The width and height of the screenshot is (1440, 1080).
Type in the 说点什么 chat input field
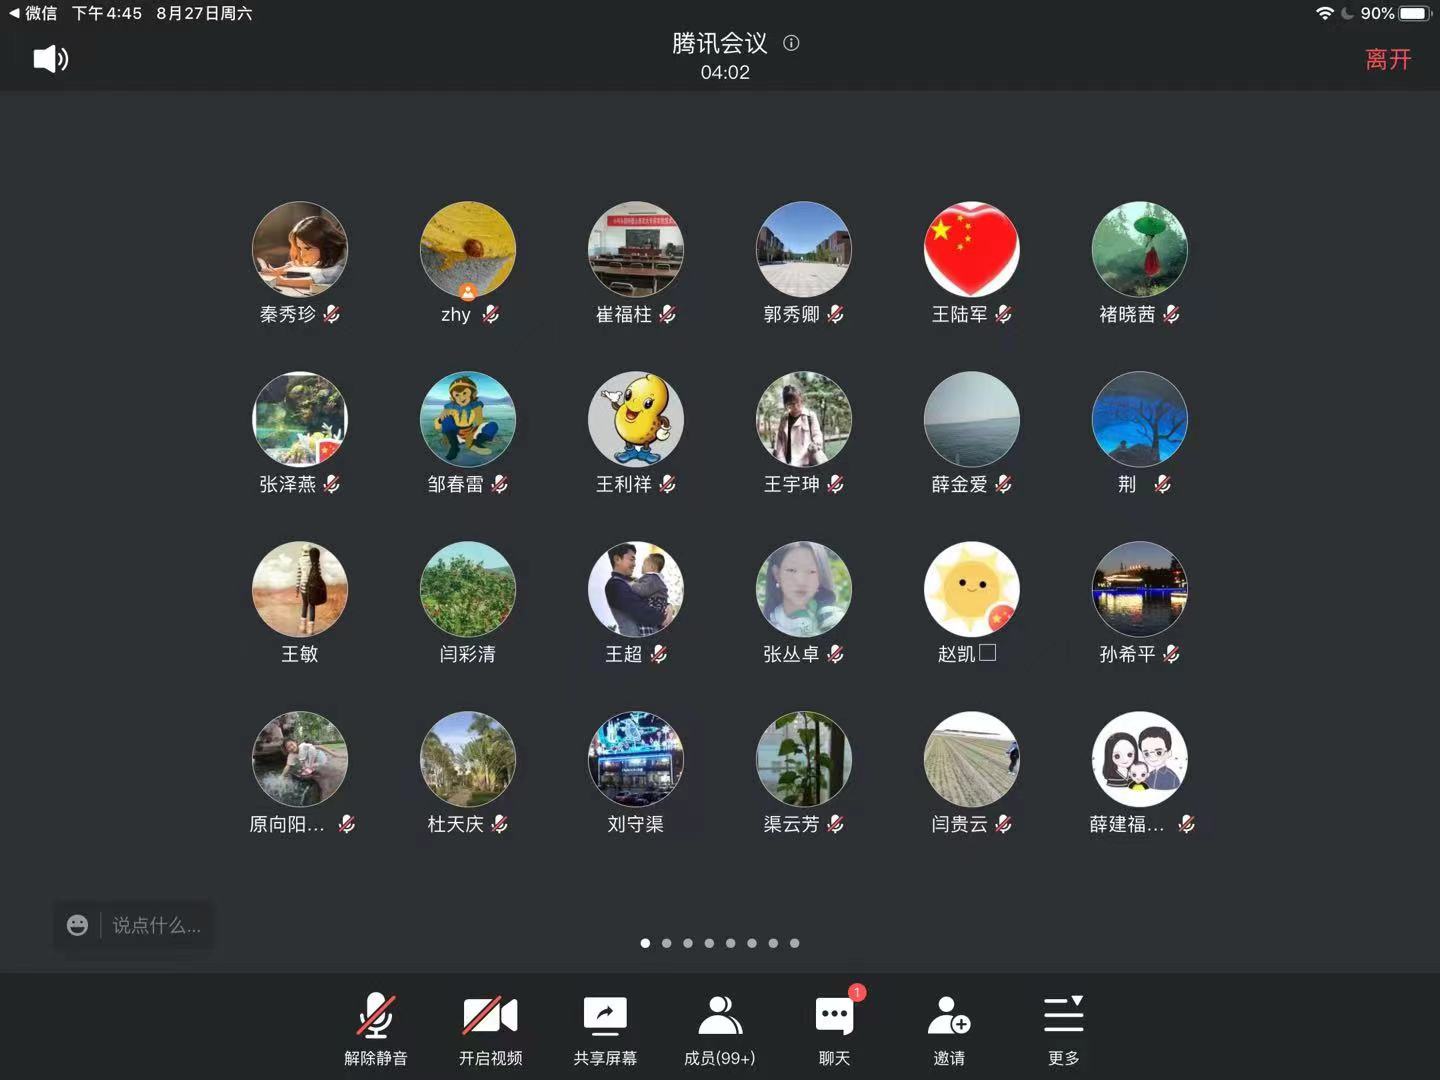click(x=157, y=925)
